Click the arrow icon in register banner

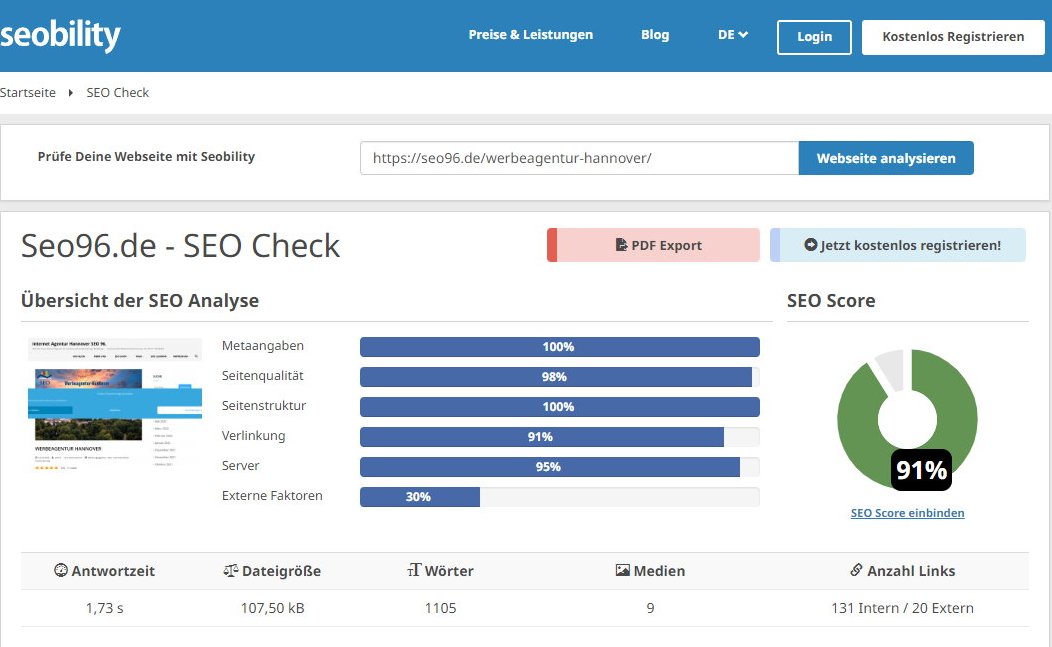(811, 245)
